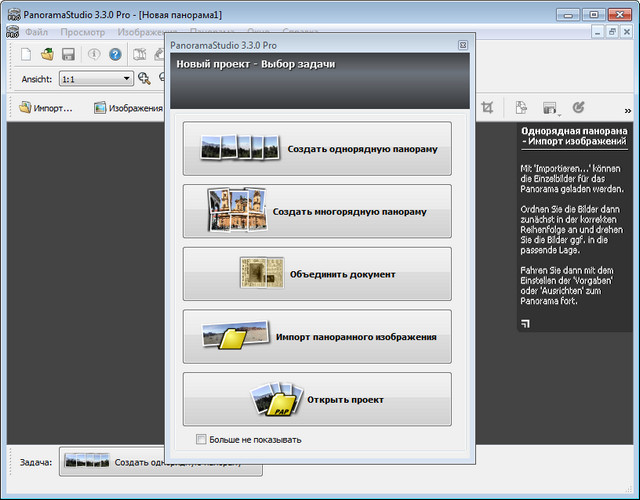
Task: Click 'Открыть проект' button
Action: pos(317,399)
